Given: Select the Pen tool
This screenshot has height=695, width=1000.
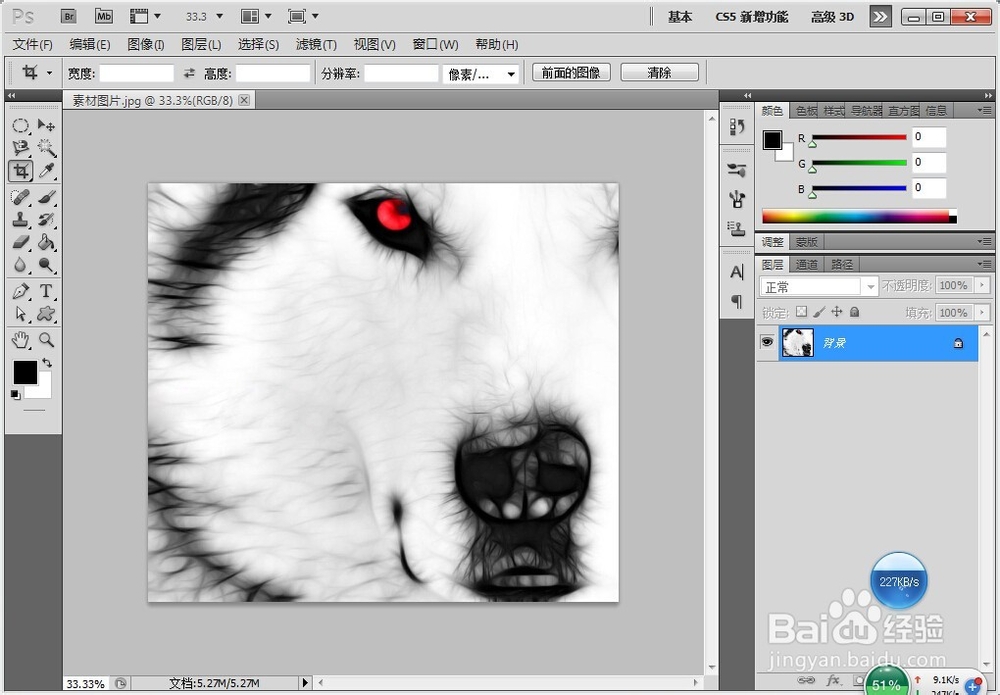Looking at the screenshot, I should (20, 291).
